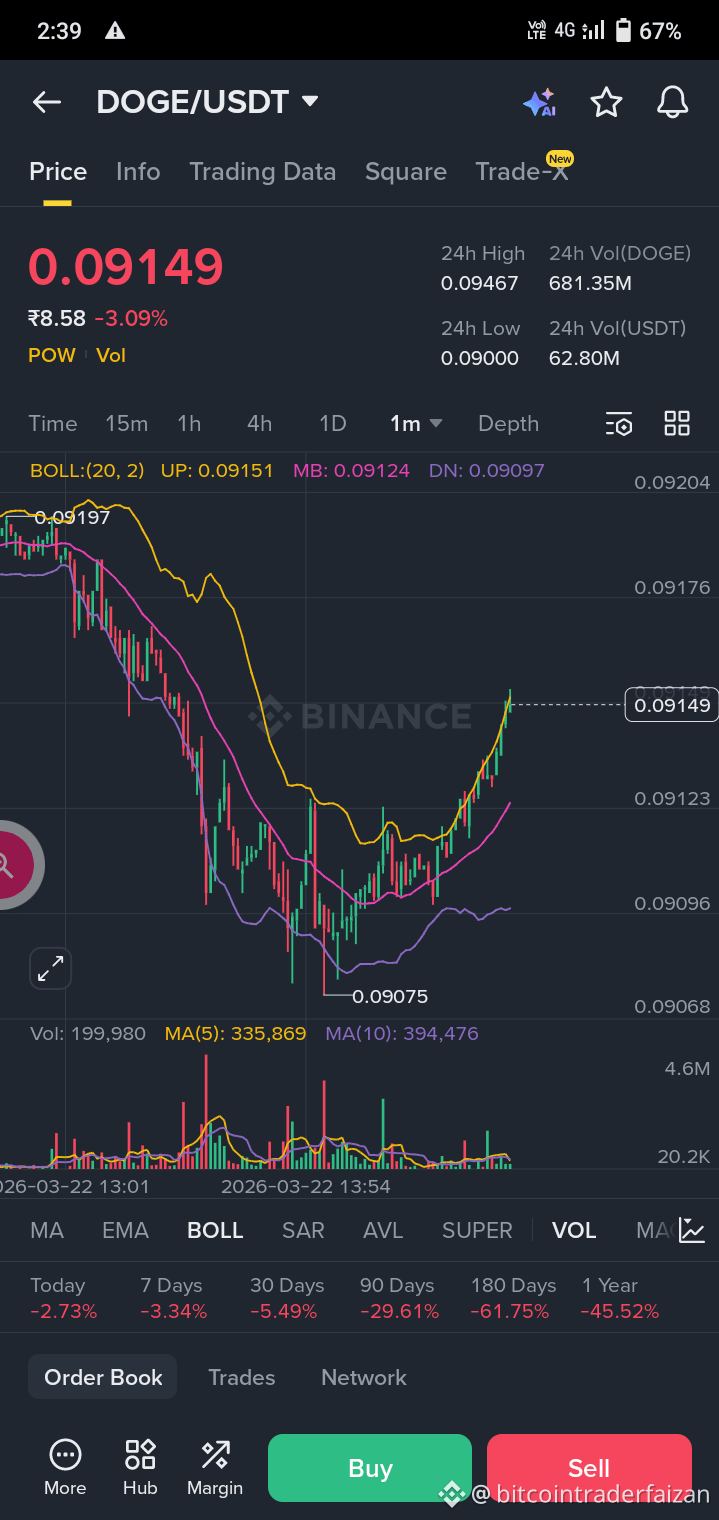Screen dimensions: 719x1520
Task: Tap the MA(5): 335,869 volume label
Action: 236,1033
